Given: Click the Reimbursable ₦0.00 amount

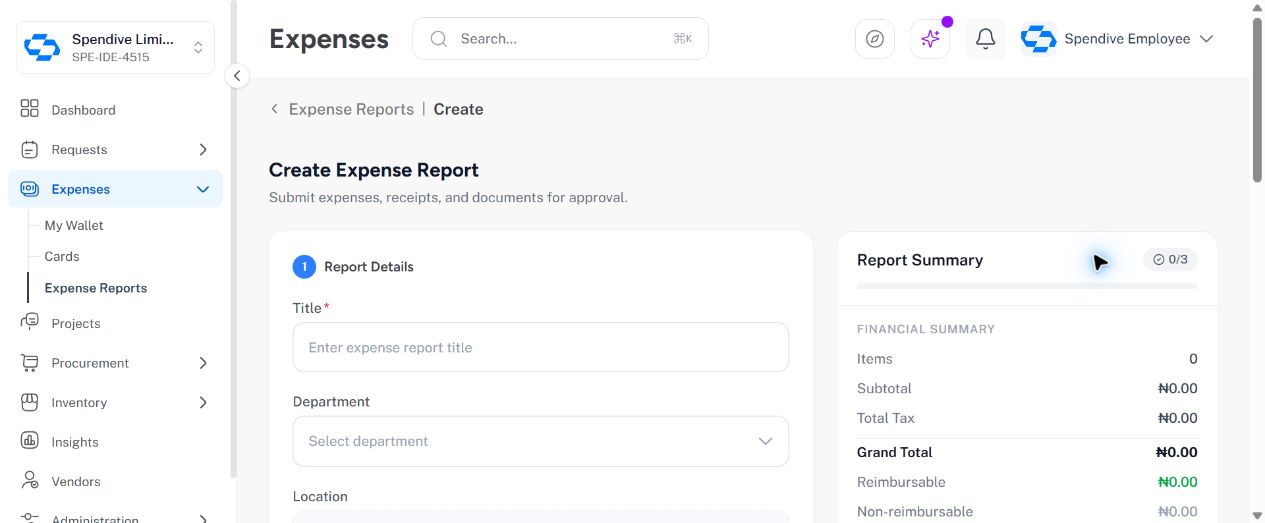Looking at the screenshot, I should [x=1177, y=482].
